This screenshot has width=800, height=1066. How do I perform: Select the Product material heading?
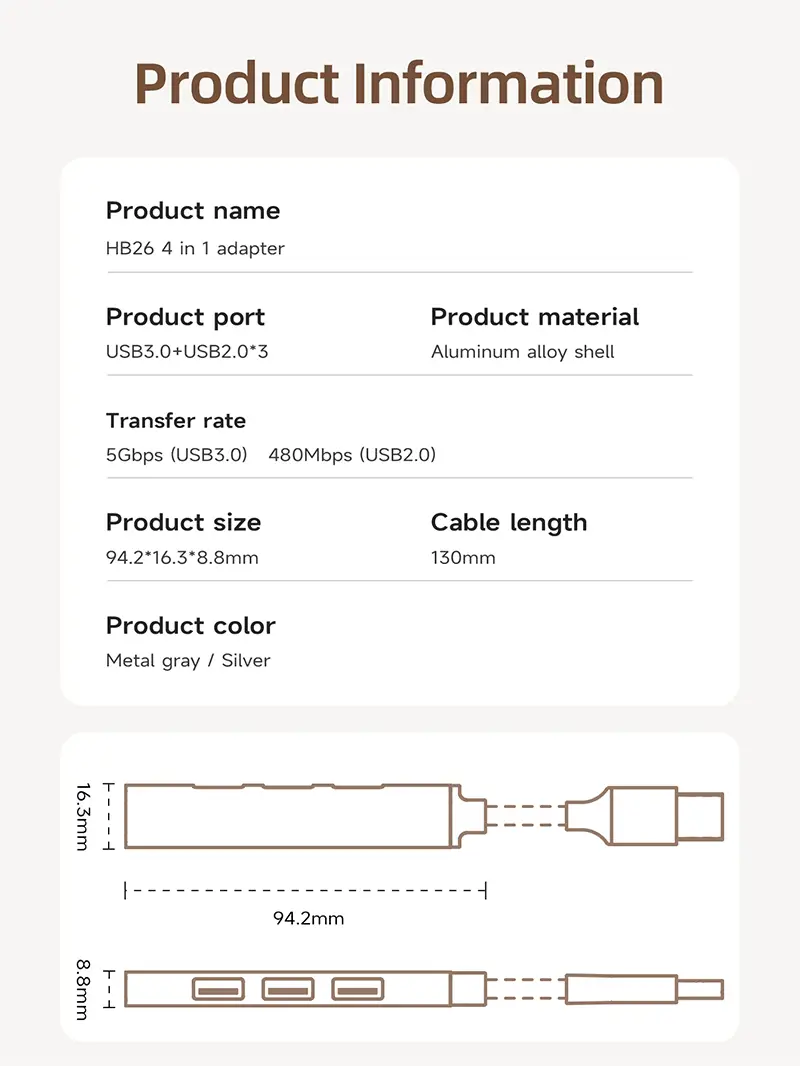point(535,317)
